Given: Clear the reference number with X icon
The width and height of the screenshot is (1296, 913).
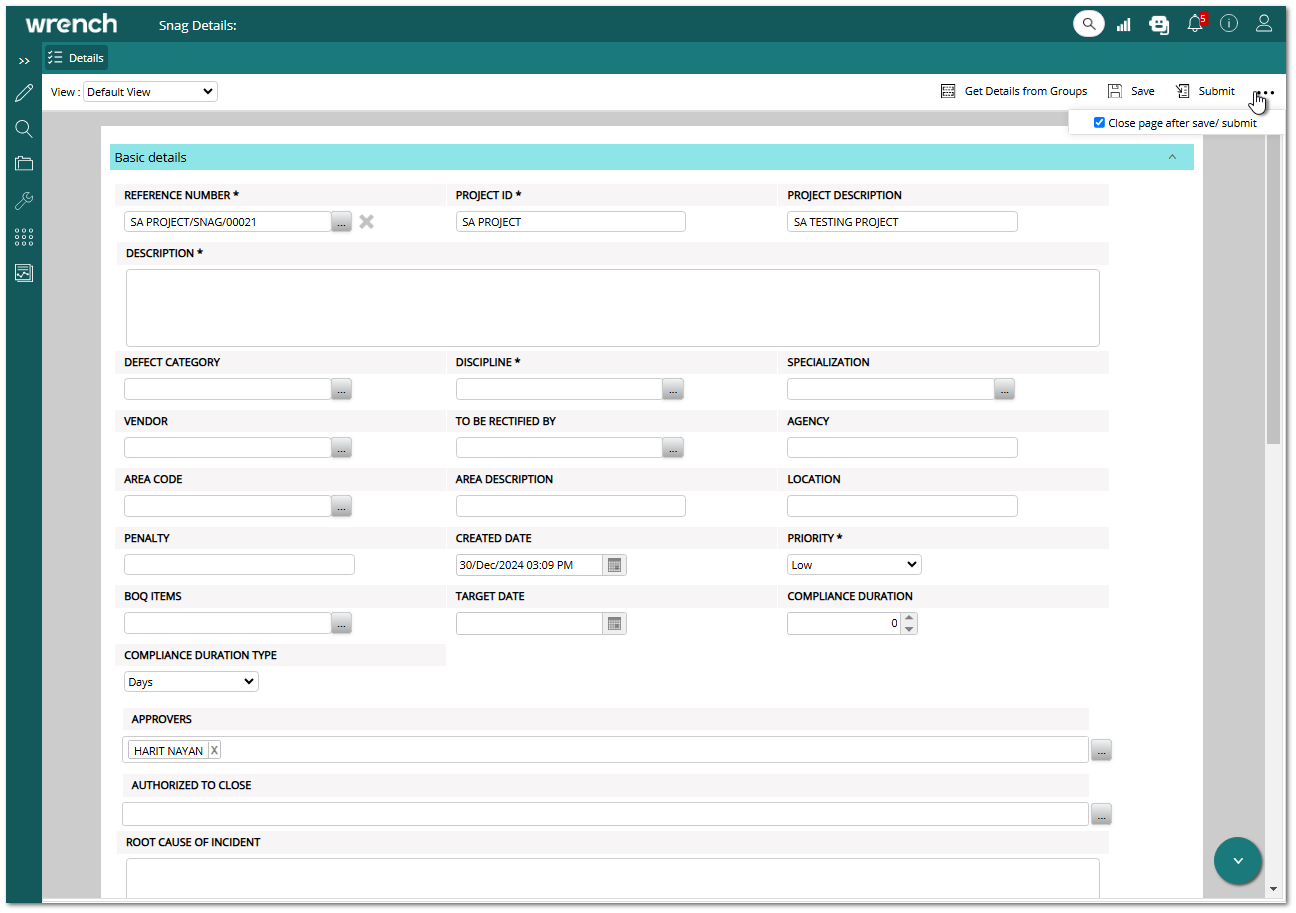Looking at the screenshot, I should point(367,222).
